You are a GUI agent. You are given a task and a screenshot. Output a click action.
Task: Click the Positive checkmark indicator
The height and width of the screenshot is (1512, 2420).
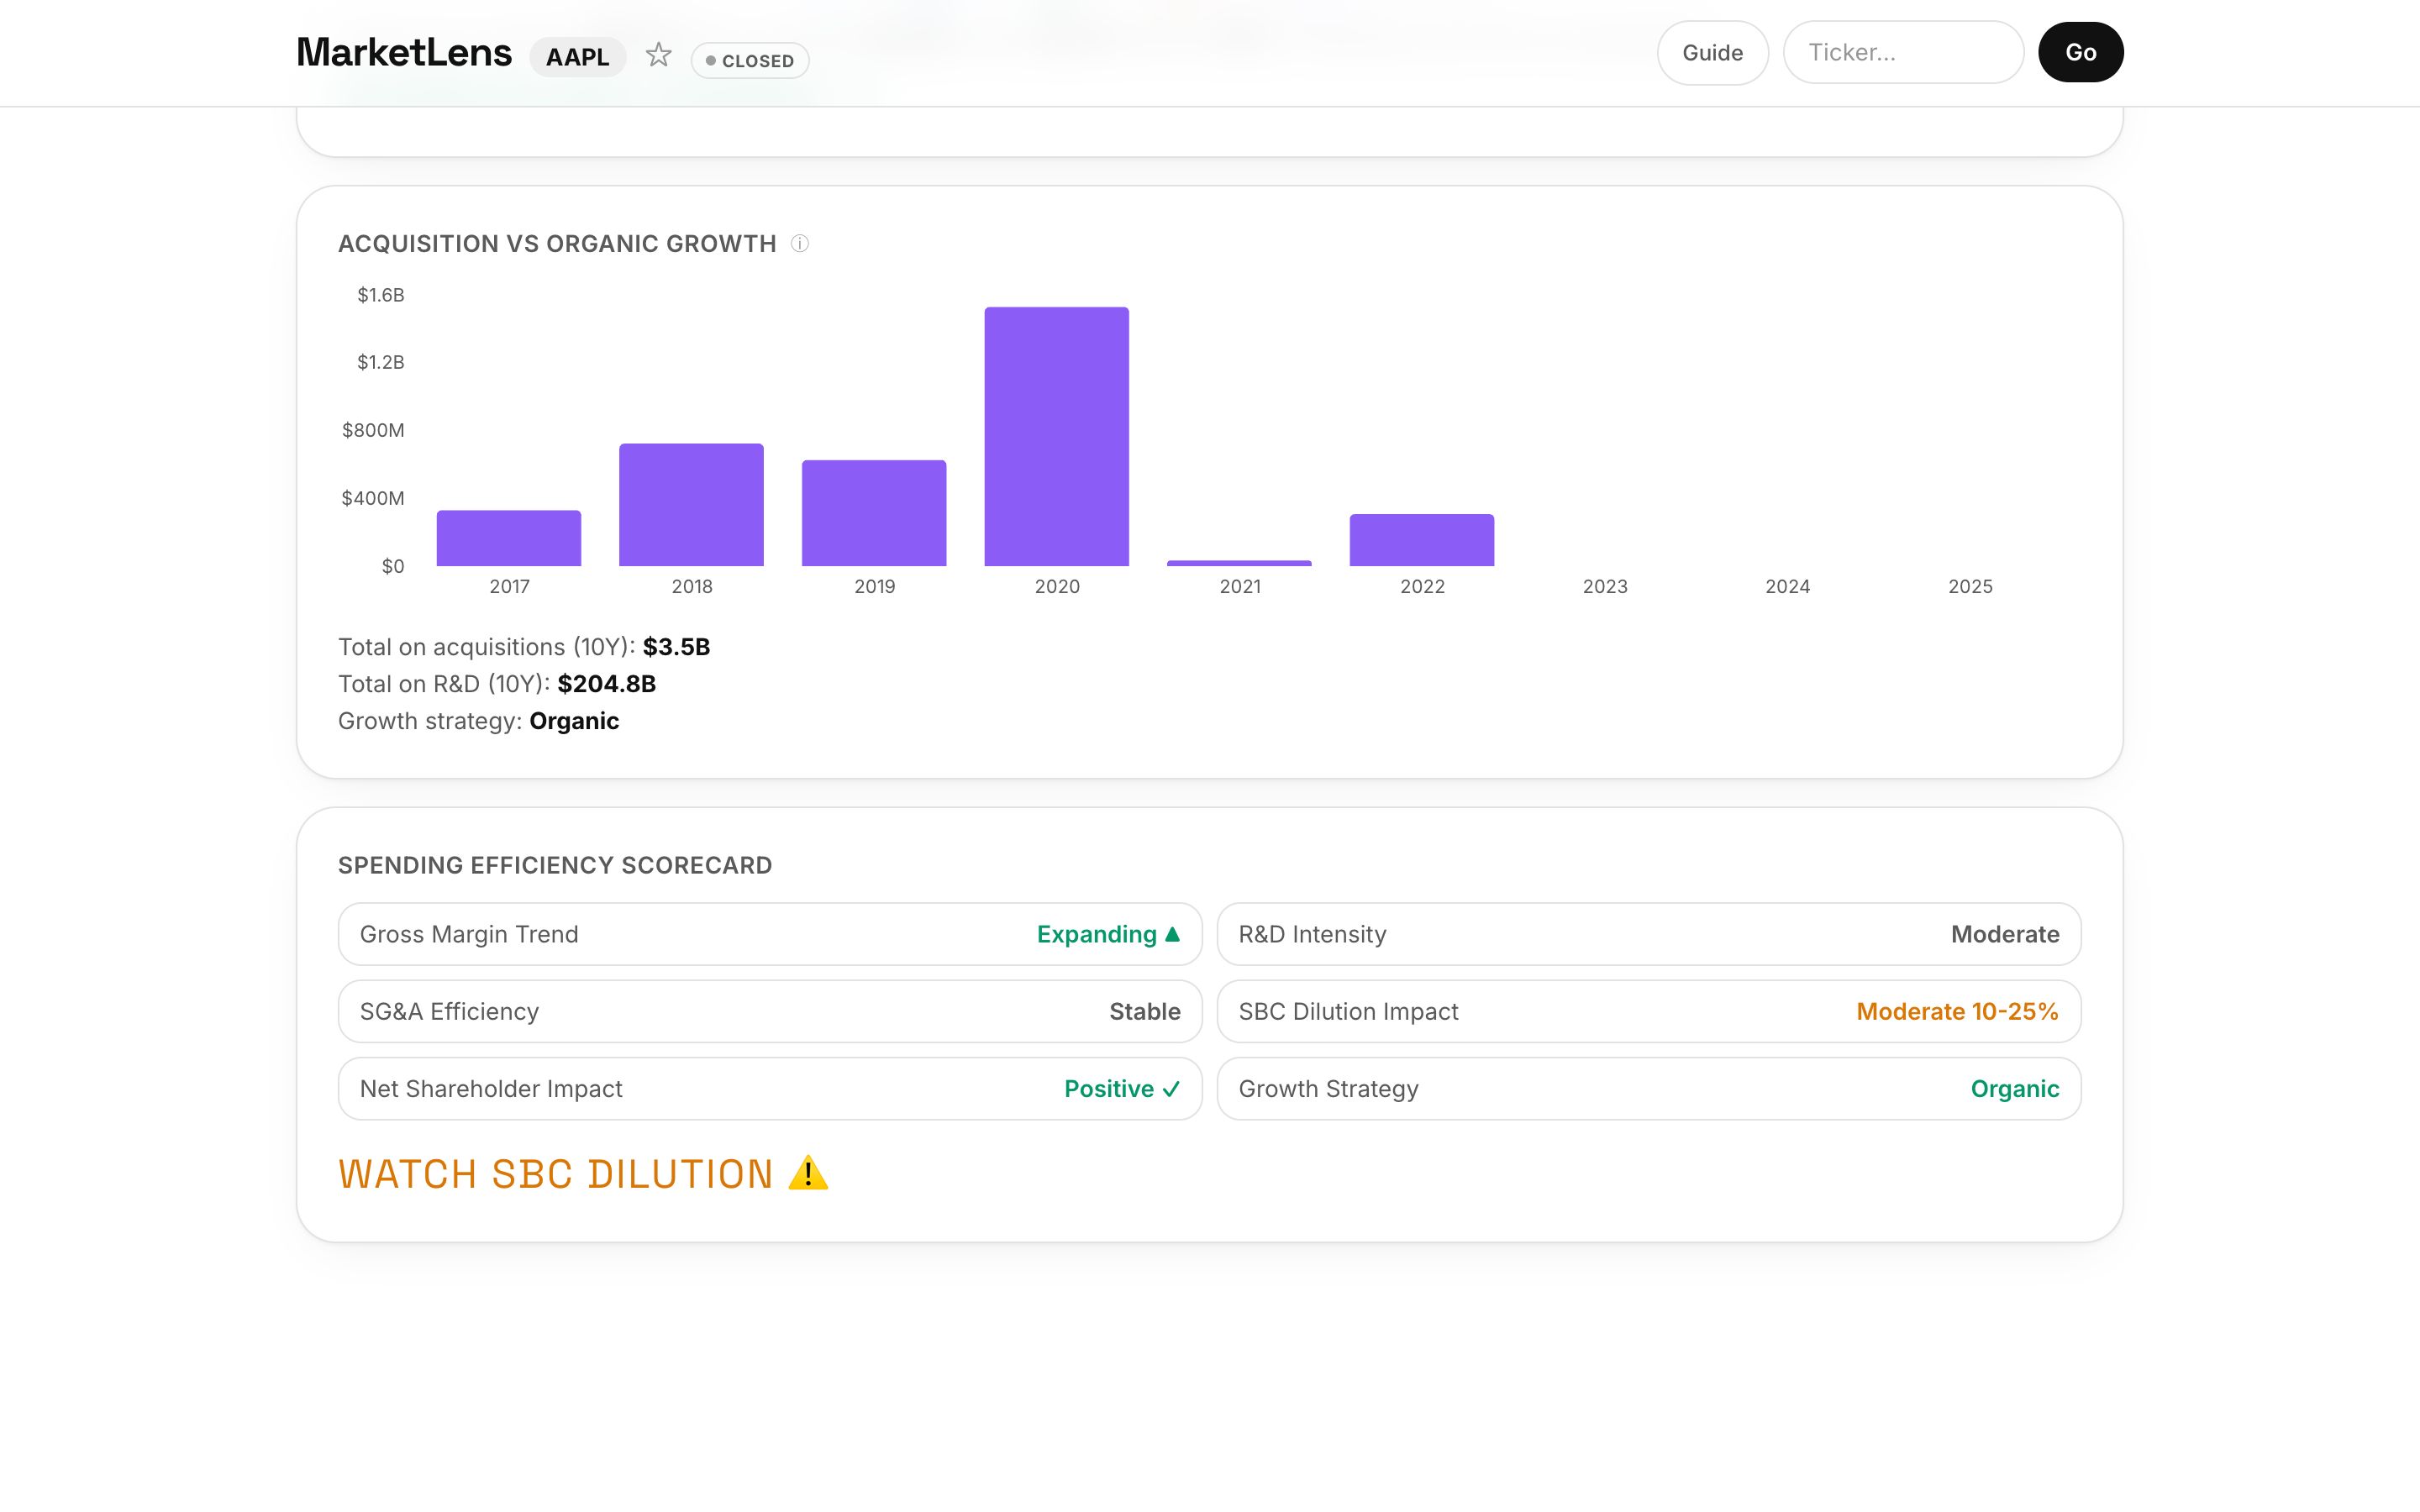point(1172,1089)
